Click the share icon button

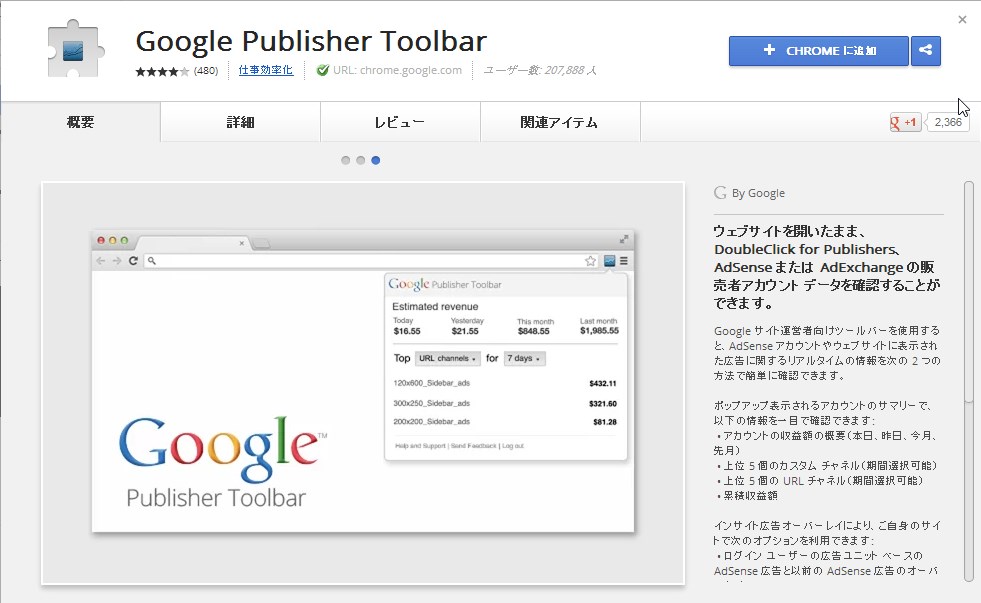coord(926,51)
